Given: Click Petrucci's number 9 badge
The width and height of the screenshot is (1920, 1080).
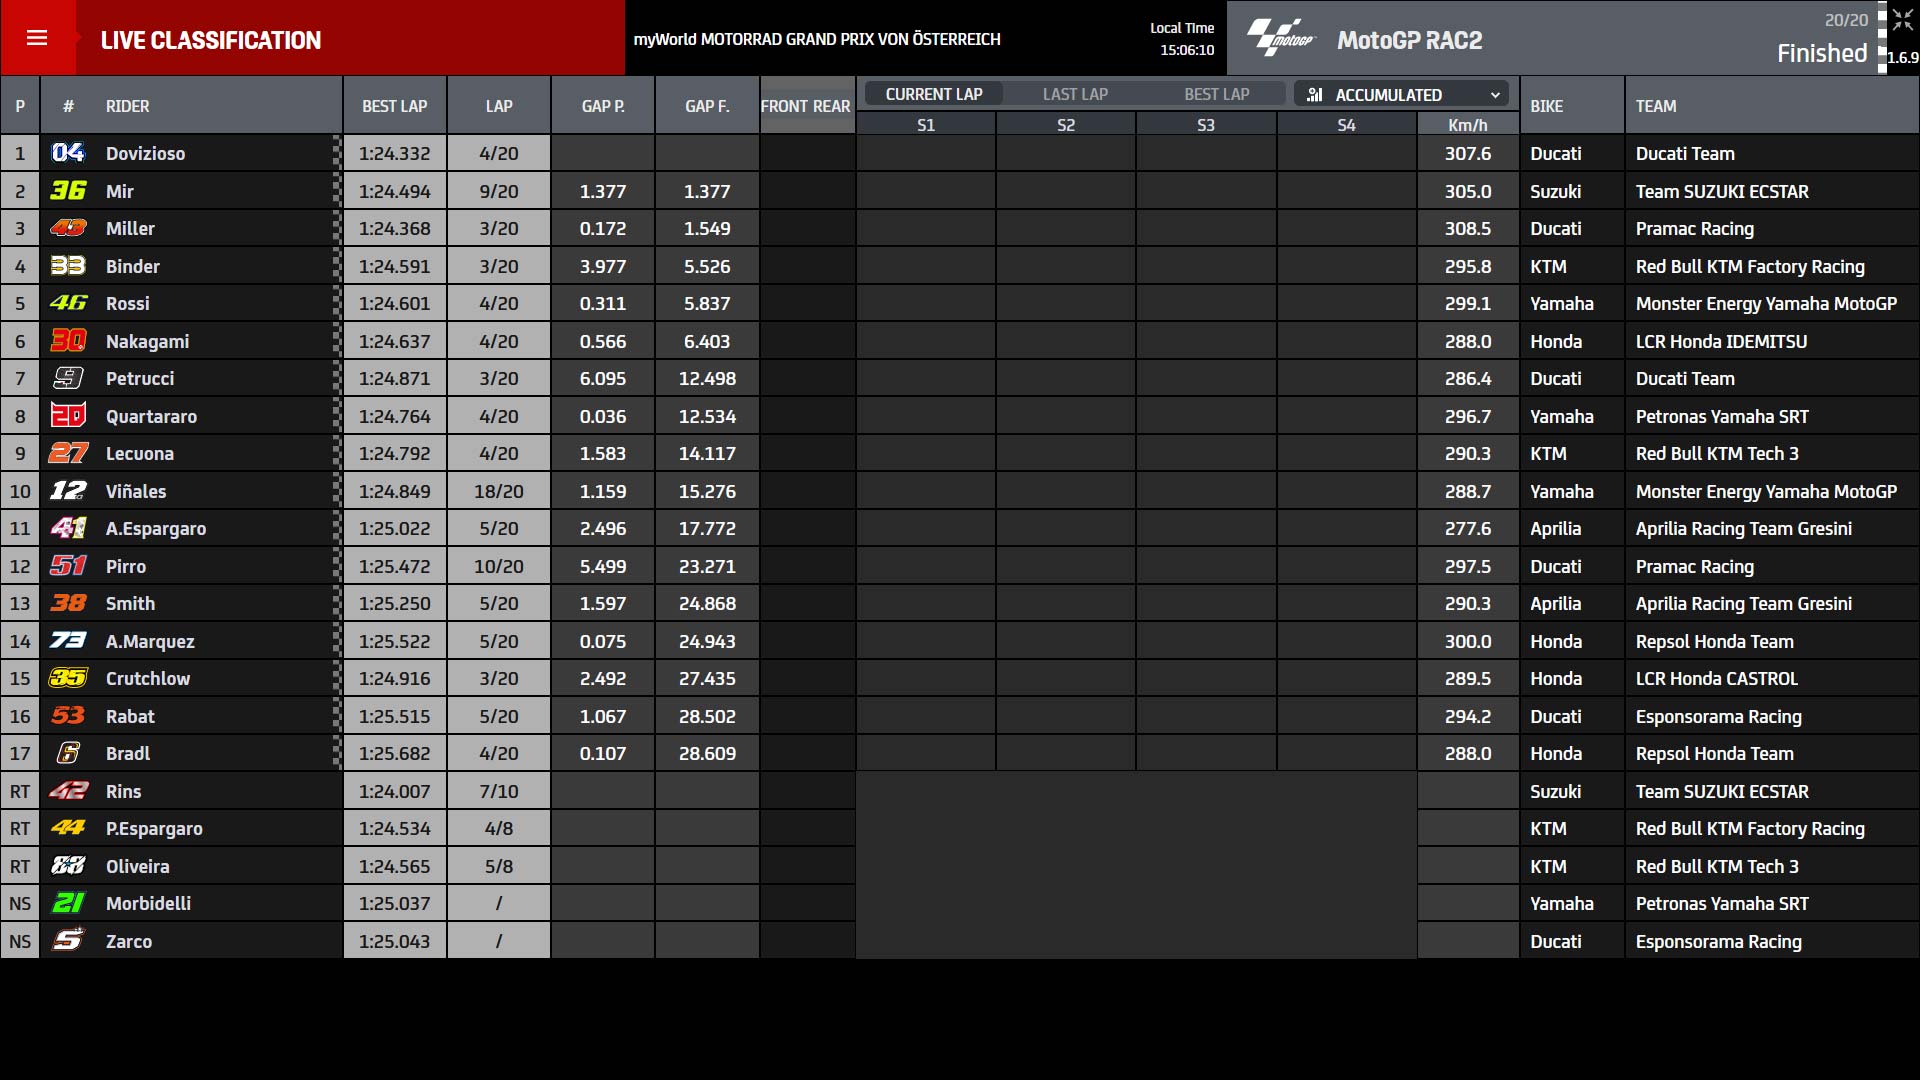Looking at the screenshot, I should [x=68, y=378].
